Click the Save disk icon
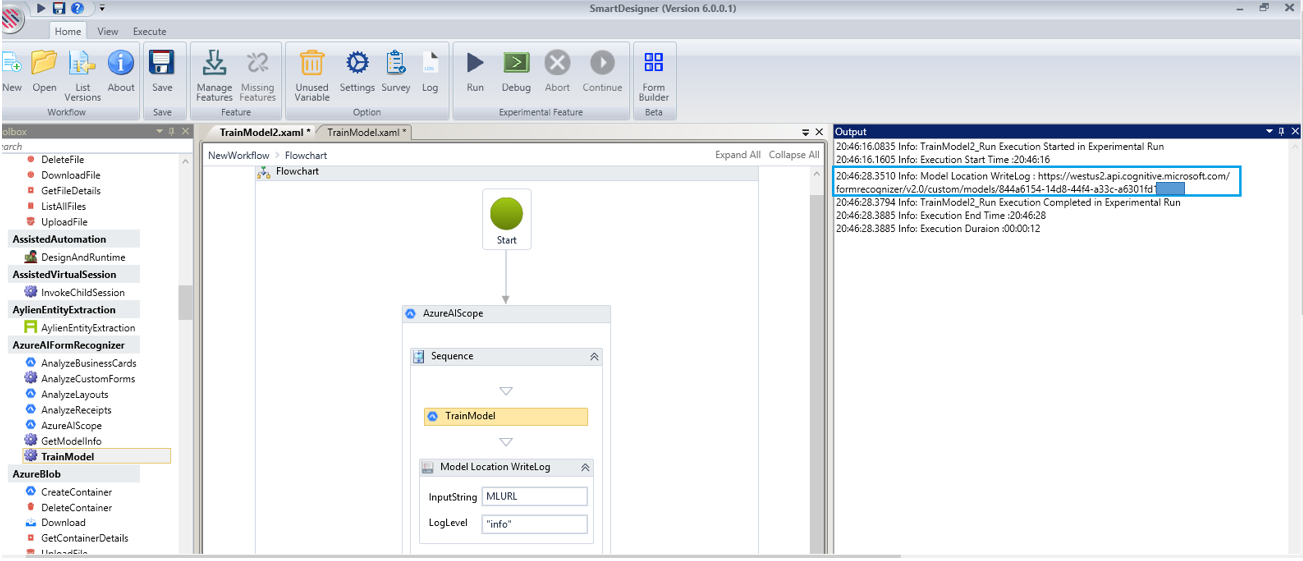The width and height of the screenshot is (1303, 561). (162, 64)
